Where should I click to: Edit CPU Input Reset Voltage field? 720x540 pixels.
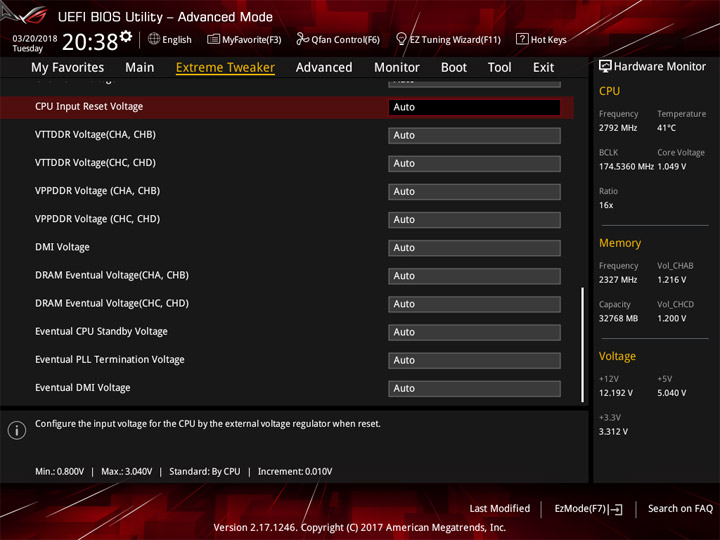point(474,107)
